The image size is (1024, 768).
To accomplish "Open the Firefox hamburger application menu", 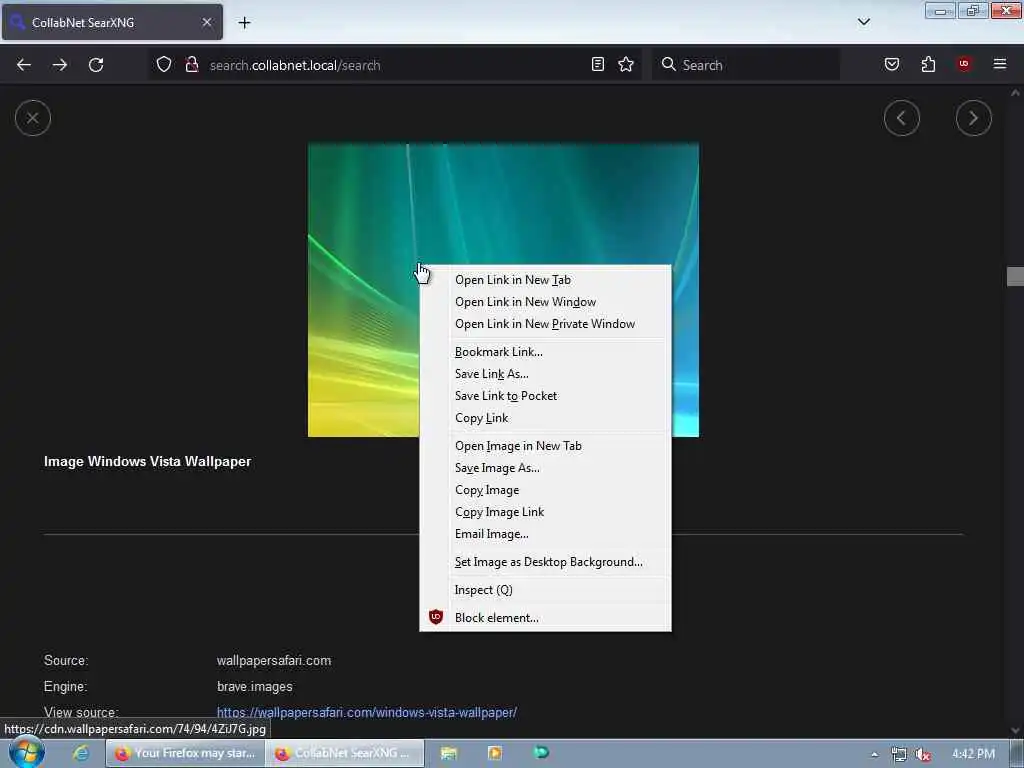I will click(x=1000, y=64).
